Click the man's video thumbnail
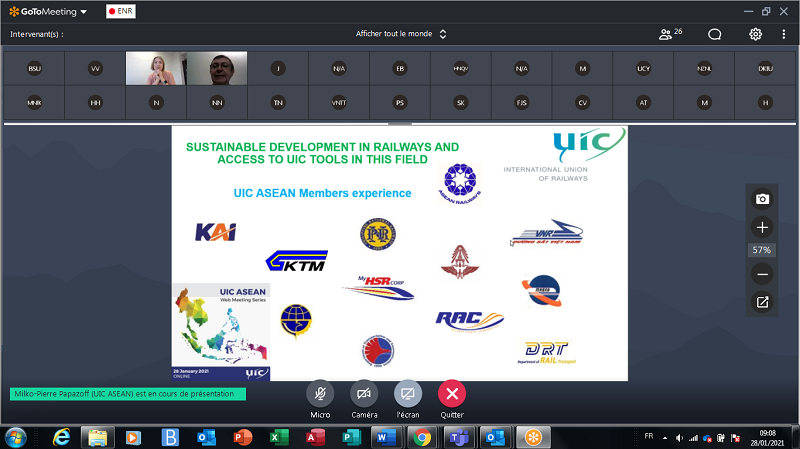 click(x=217, y=68)
